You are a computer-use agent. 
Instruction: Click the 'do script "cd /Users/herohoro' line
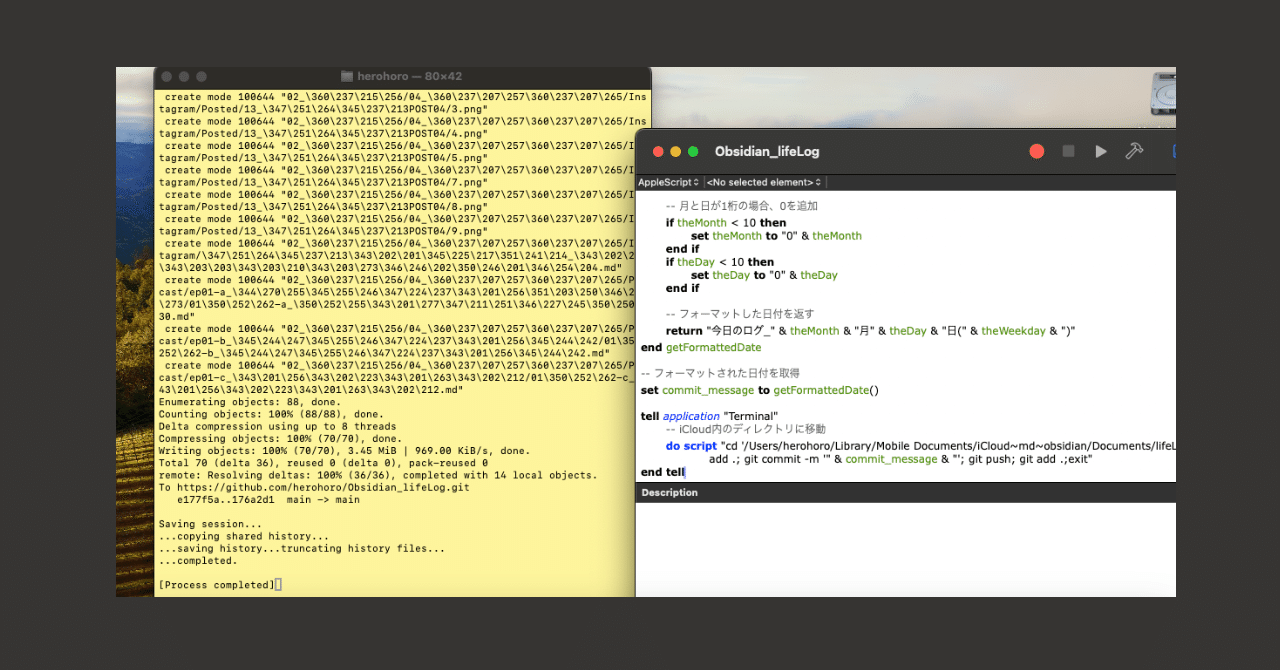920,446
